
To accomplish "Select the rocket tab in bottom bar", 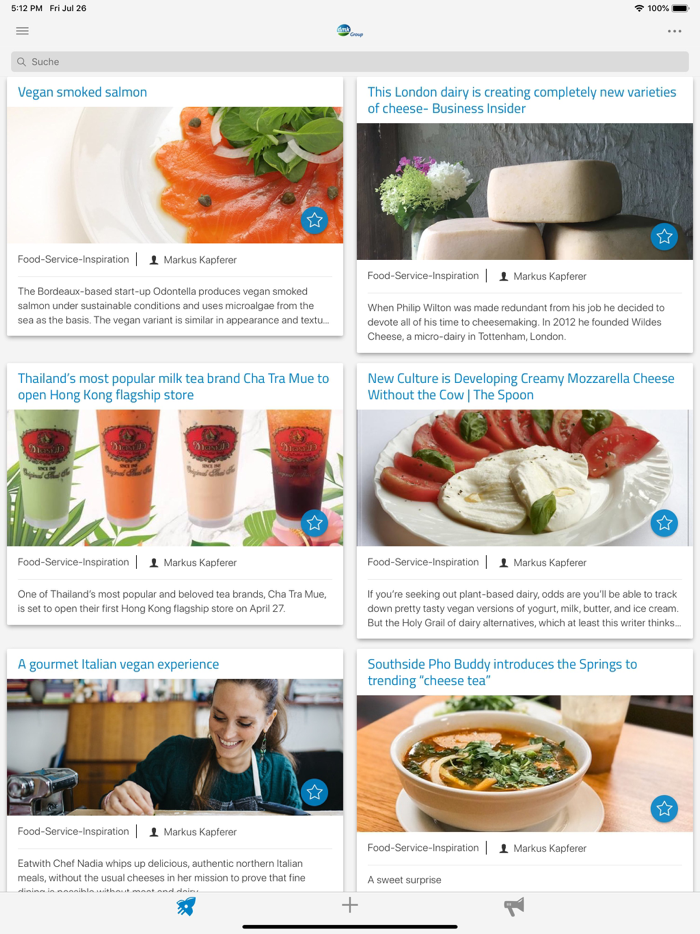I will click(186, 906).
